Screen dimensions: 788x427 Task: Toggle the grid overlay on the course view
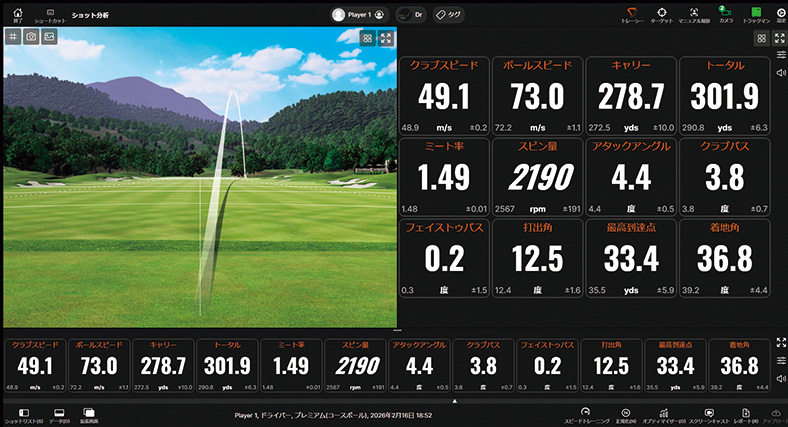point(13,36)
